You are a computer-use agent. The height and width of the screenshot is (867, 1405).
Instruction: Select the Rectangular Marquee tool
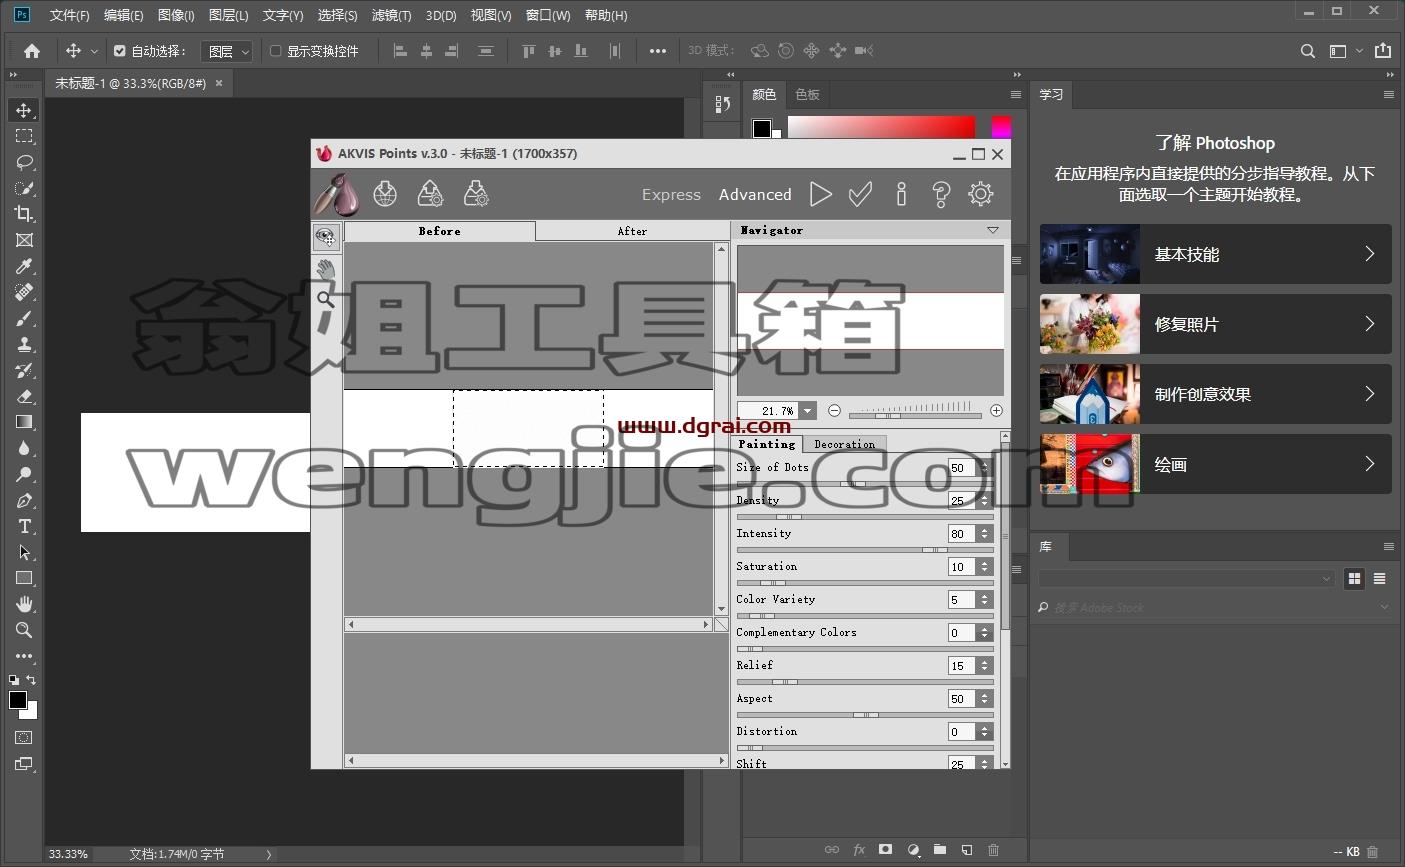click(24, 136)
